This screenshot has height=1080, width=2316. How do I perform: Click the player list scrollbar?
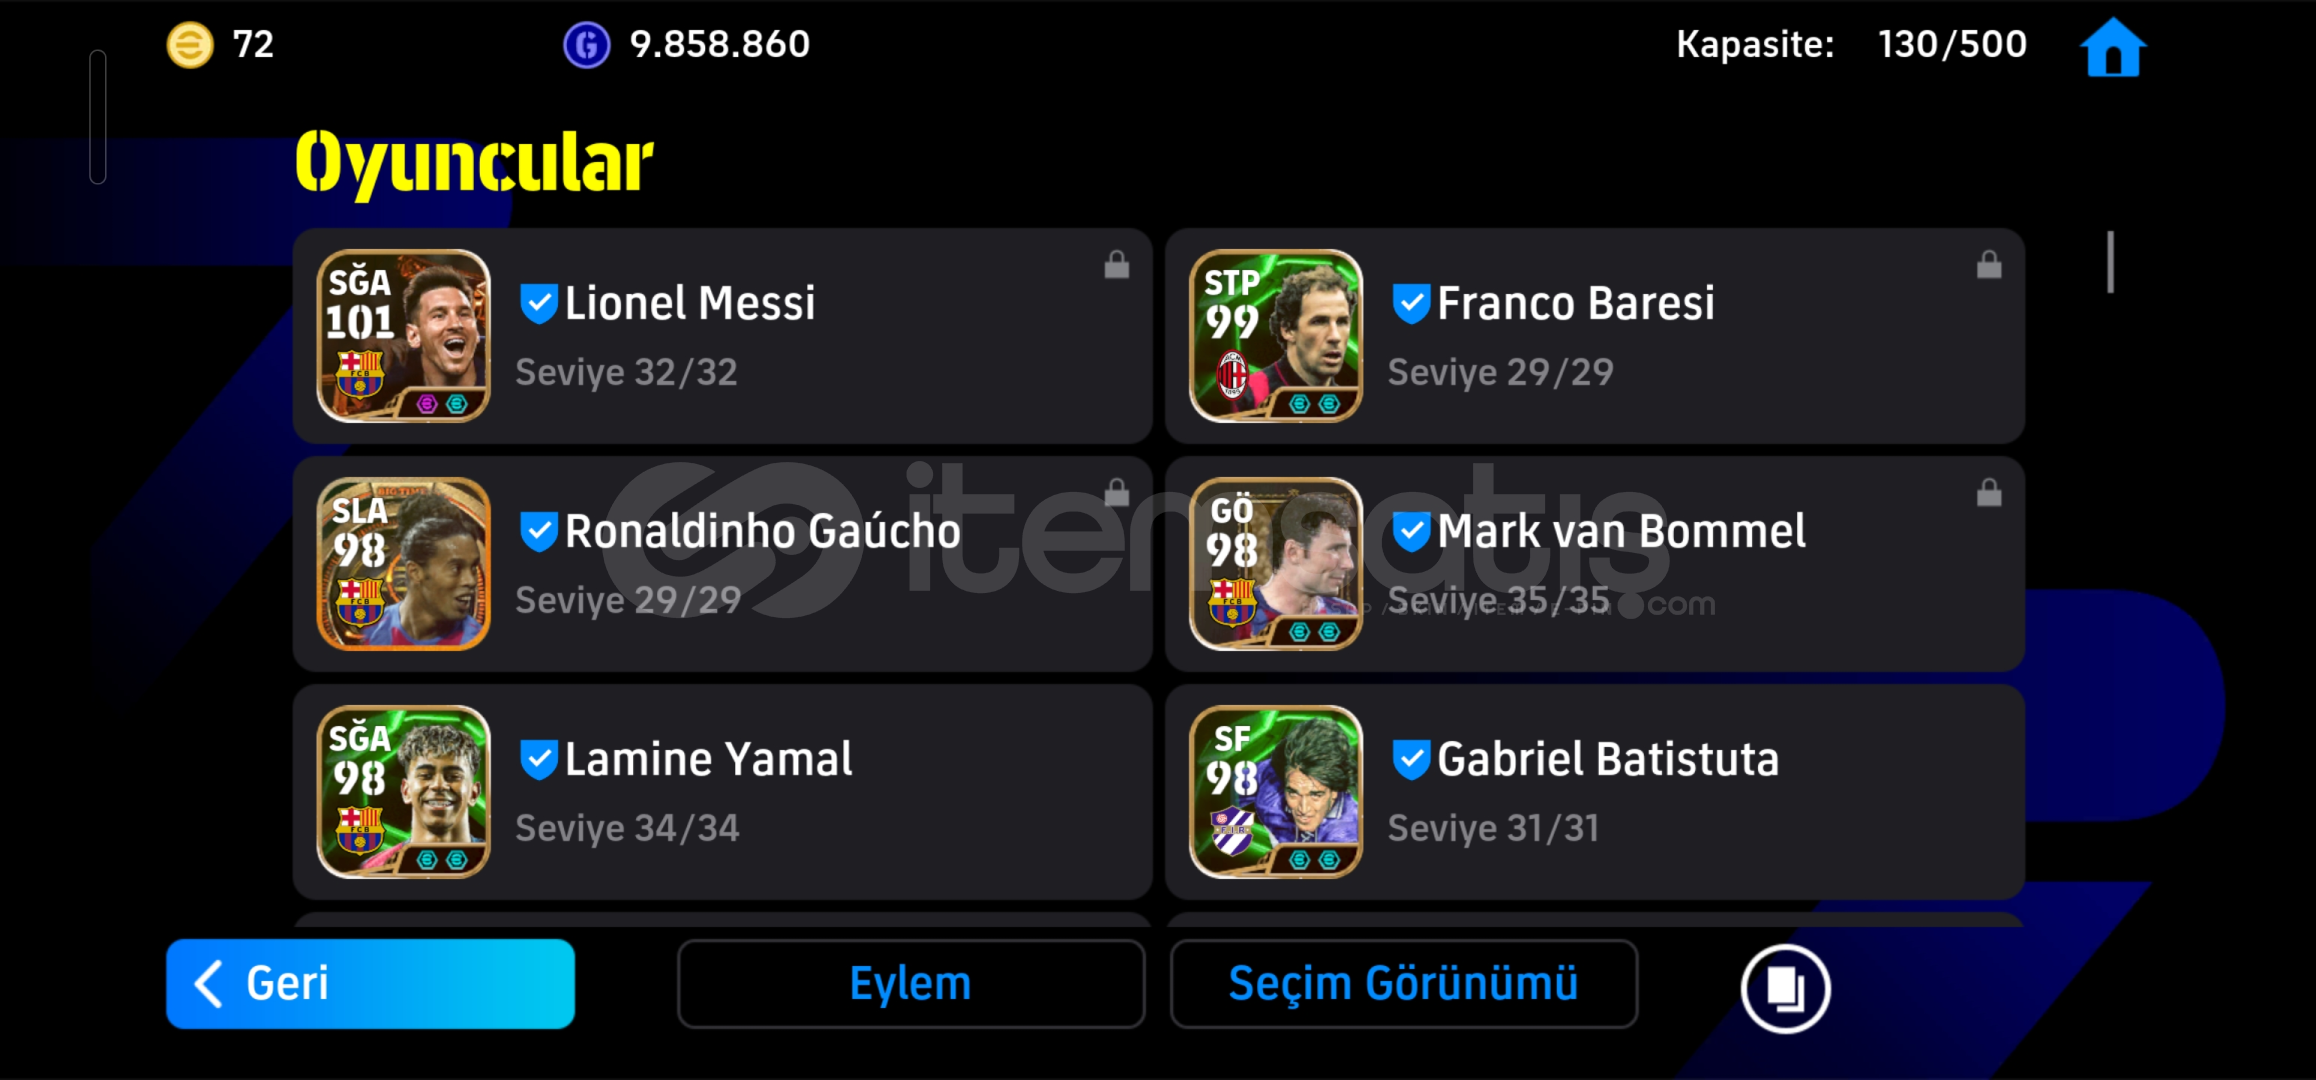[2110, 262]
